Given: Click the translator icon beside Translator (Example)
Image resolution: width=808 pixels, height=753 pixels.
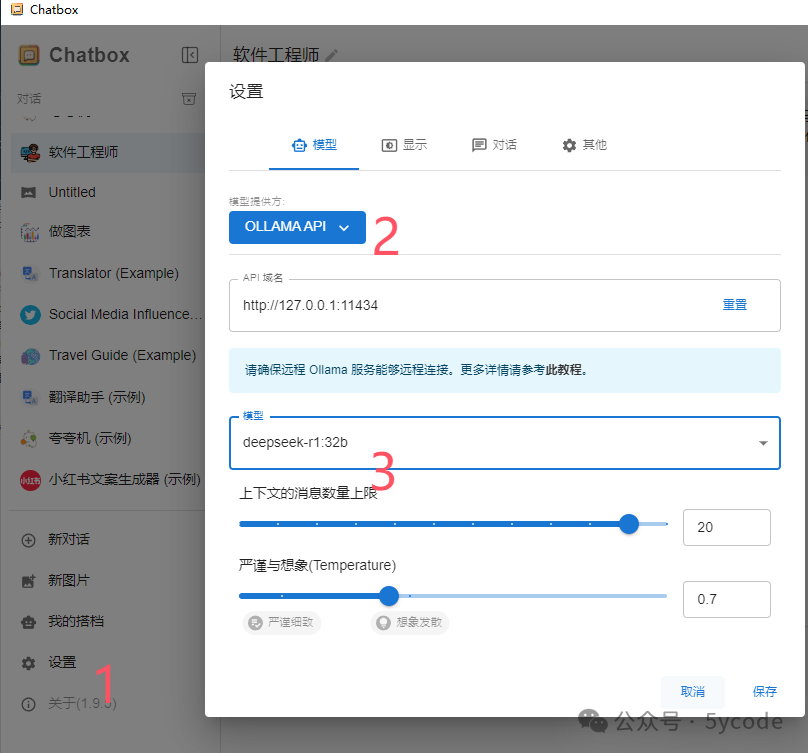Looking at the screenshot, I should pyautogui.click(x=30, y=274).
